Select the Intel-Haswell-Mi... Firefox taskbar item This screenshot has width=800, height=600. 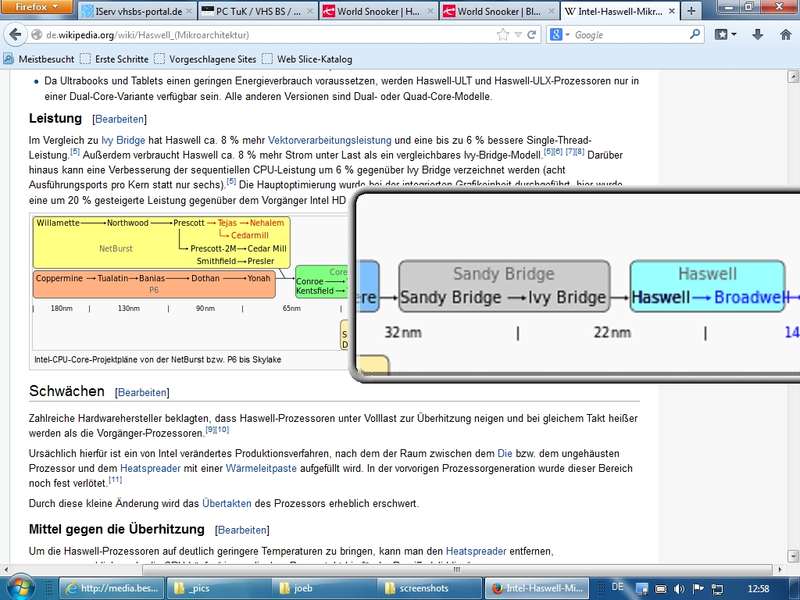click(537, 588)
